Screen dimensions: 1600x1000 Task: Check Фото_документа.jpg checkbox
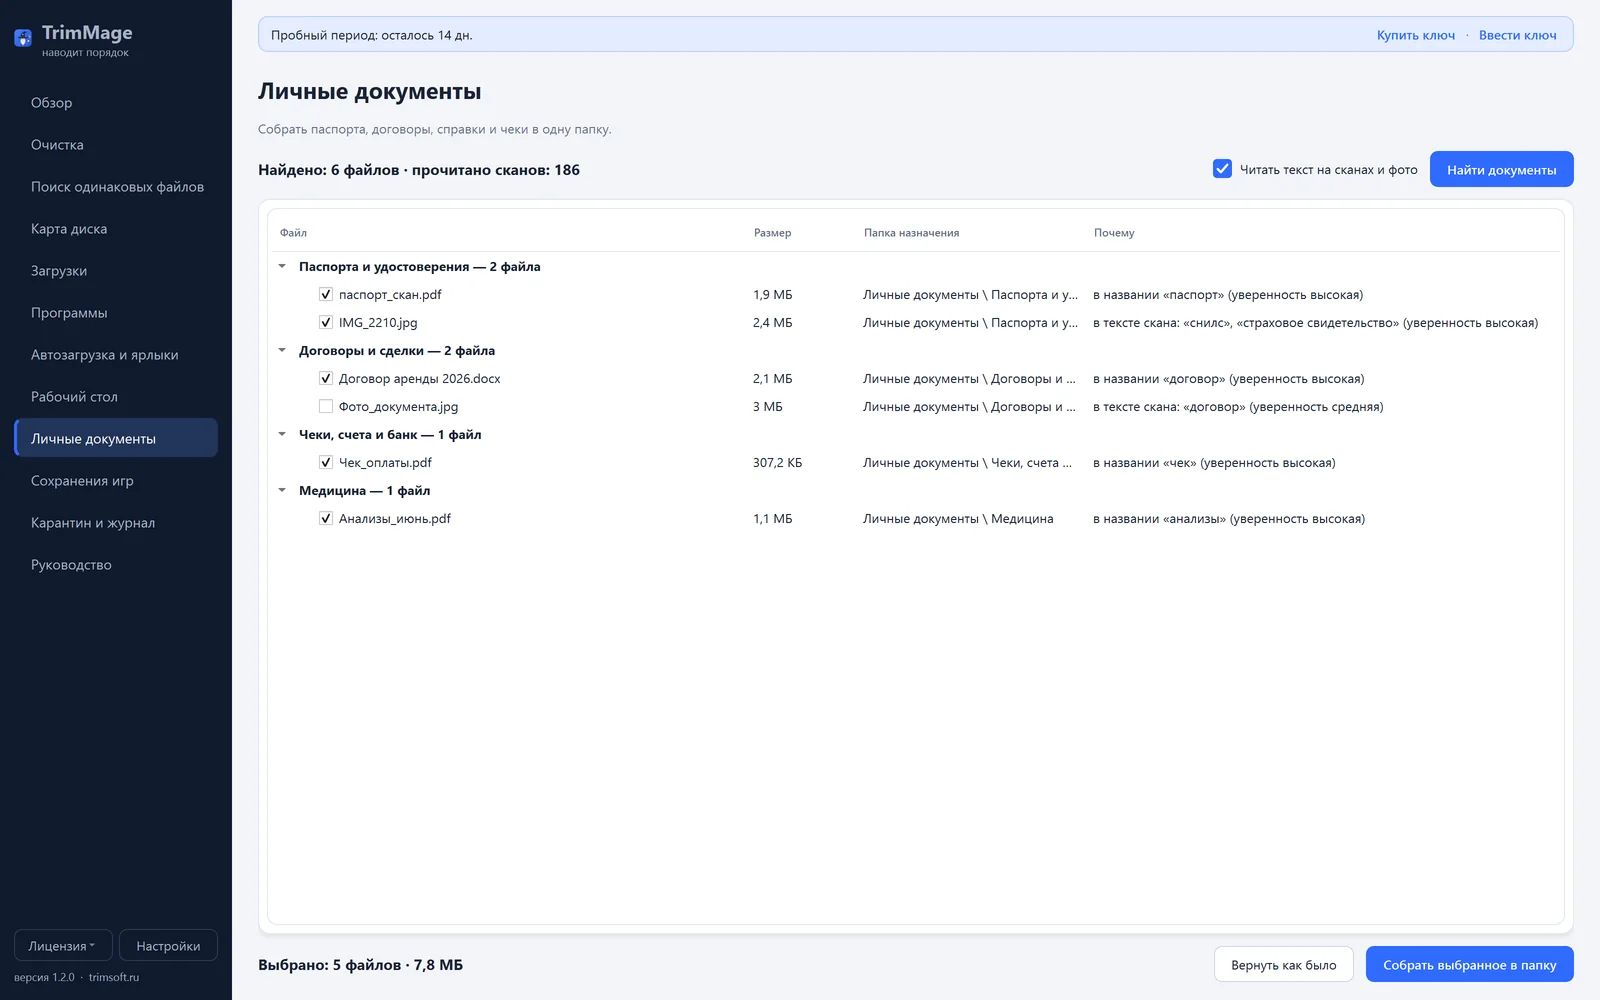325,406
